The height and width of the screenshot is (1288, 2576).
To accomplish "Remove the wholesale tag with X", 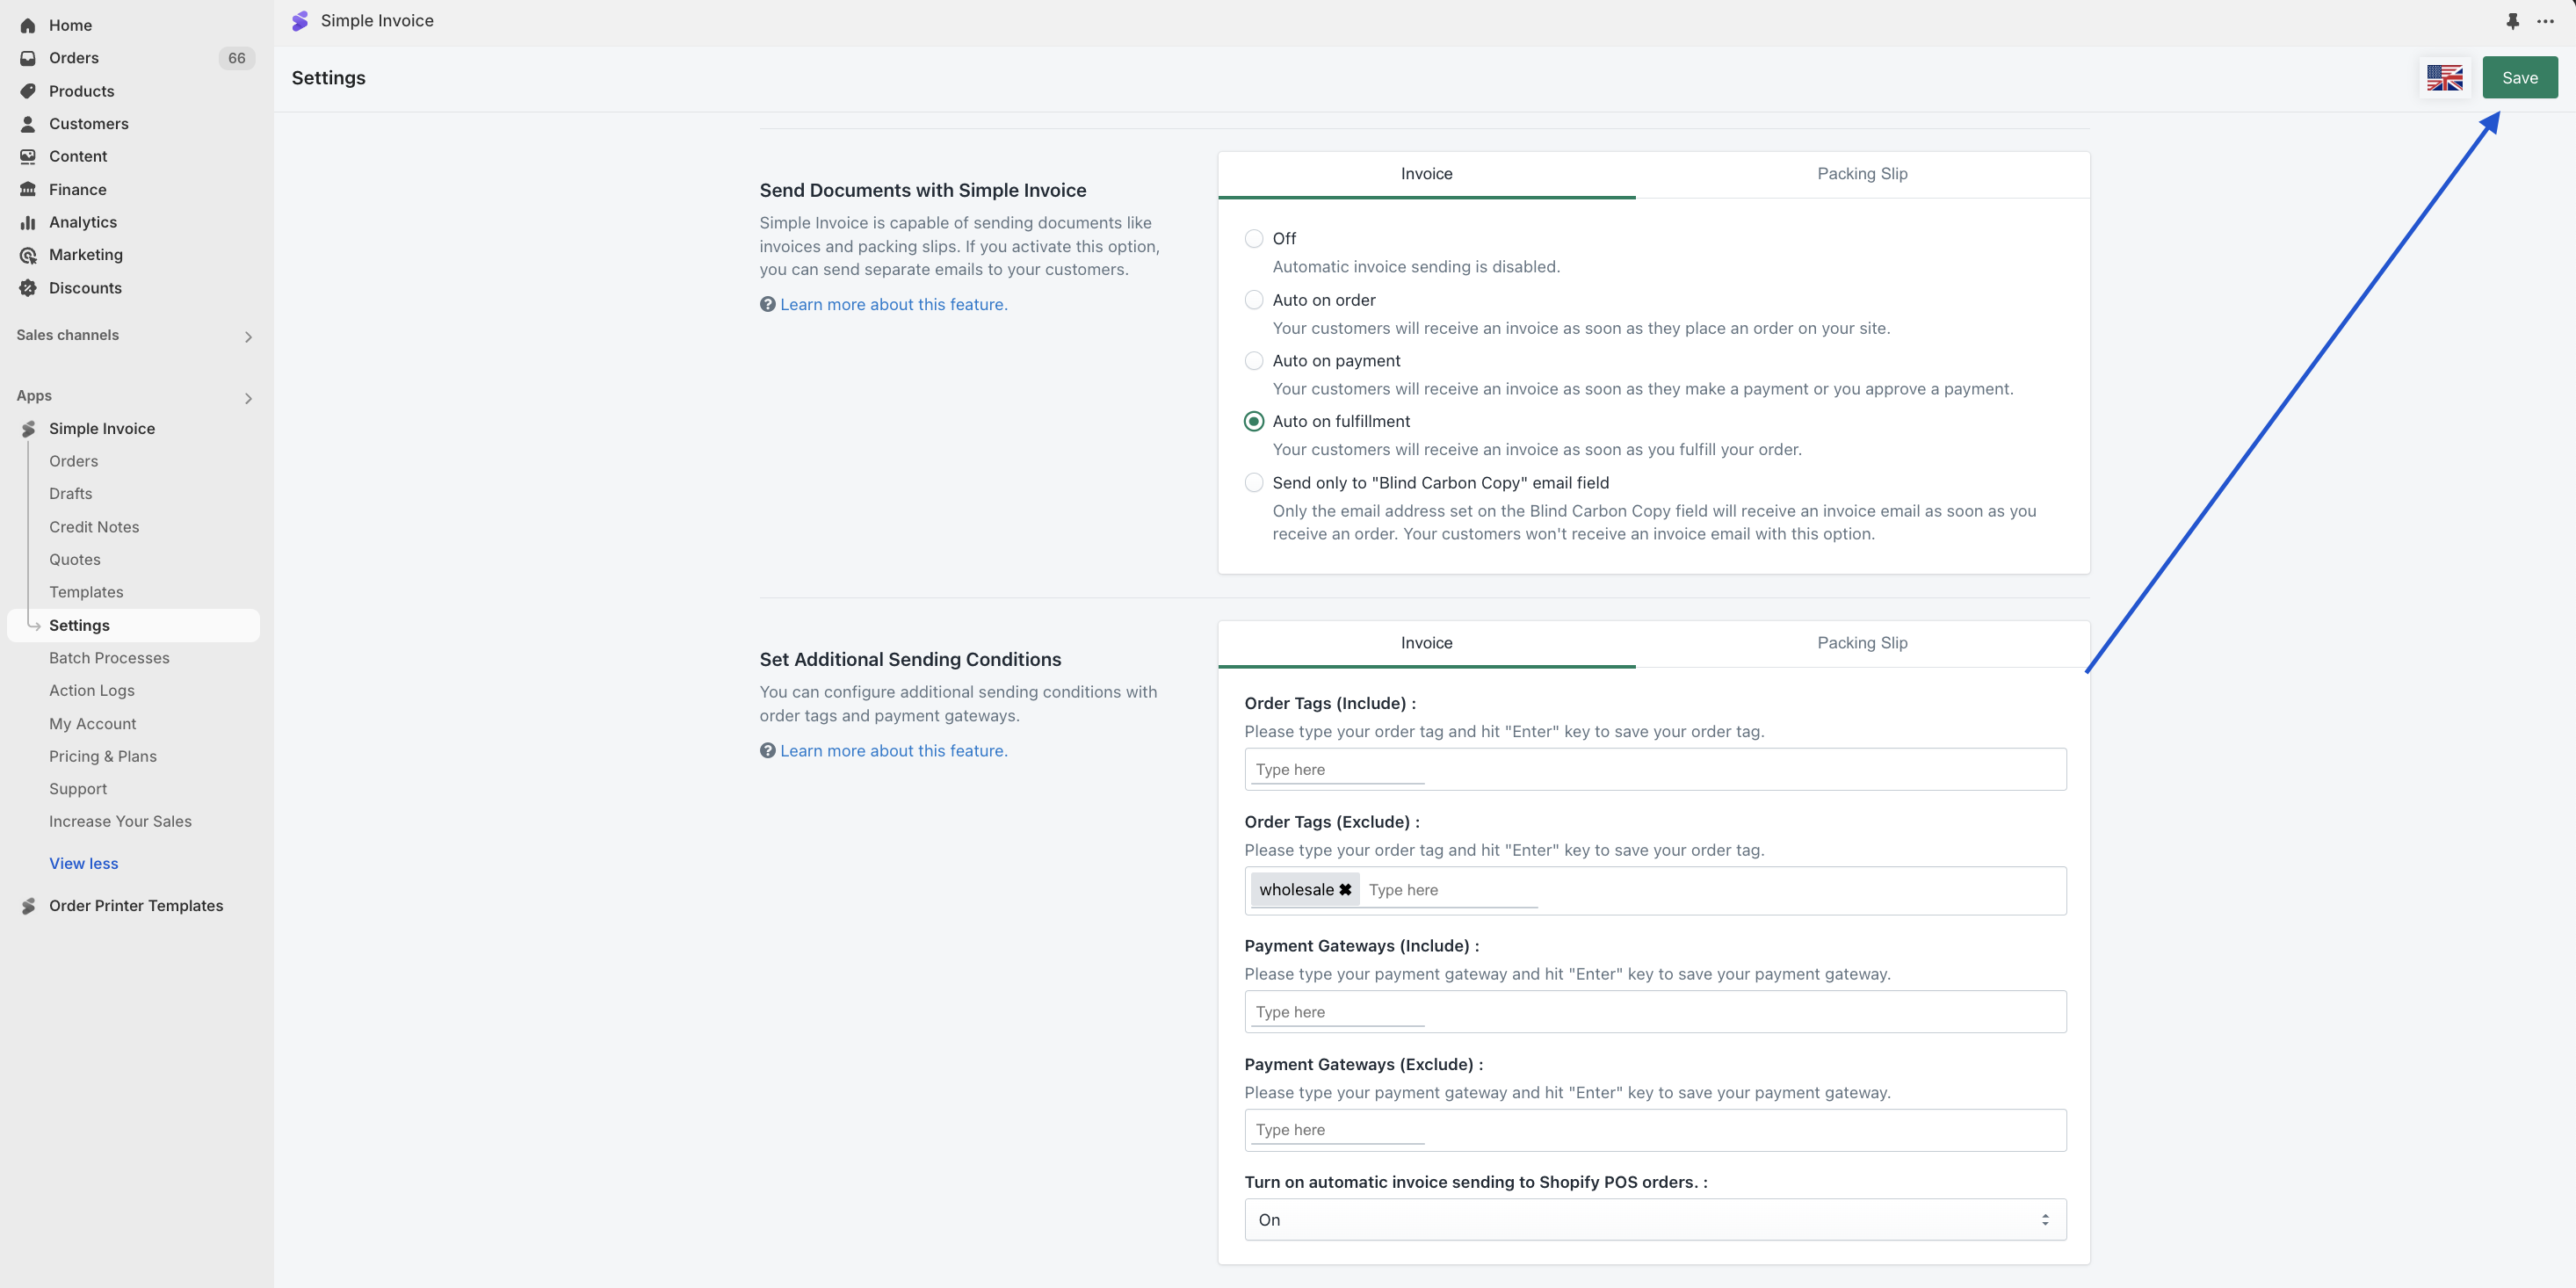I will pos(1345,890).
